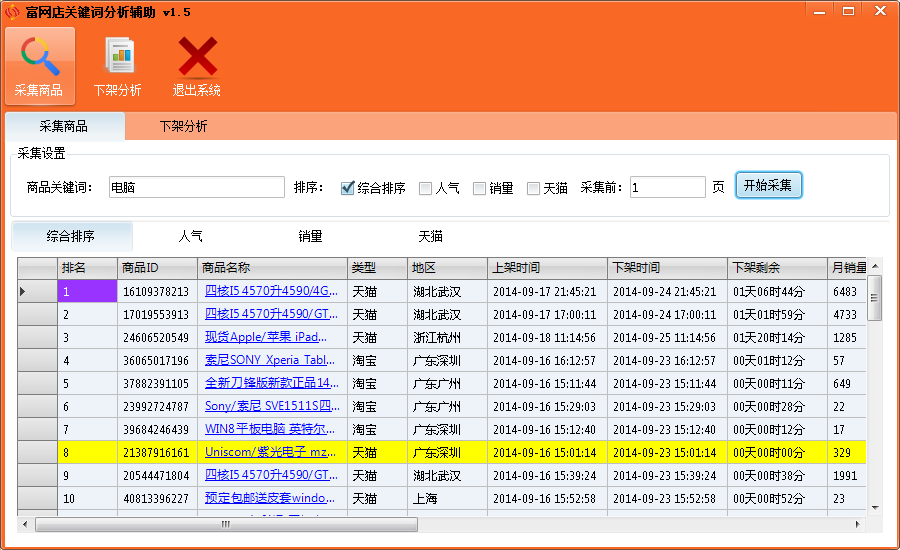Click the 采集商品 magnifier toolbar icon

point(39,58)
